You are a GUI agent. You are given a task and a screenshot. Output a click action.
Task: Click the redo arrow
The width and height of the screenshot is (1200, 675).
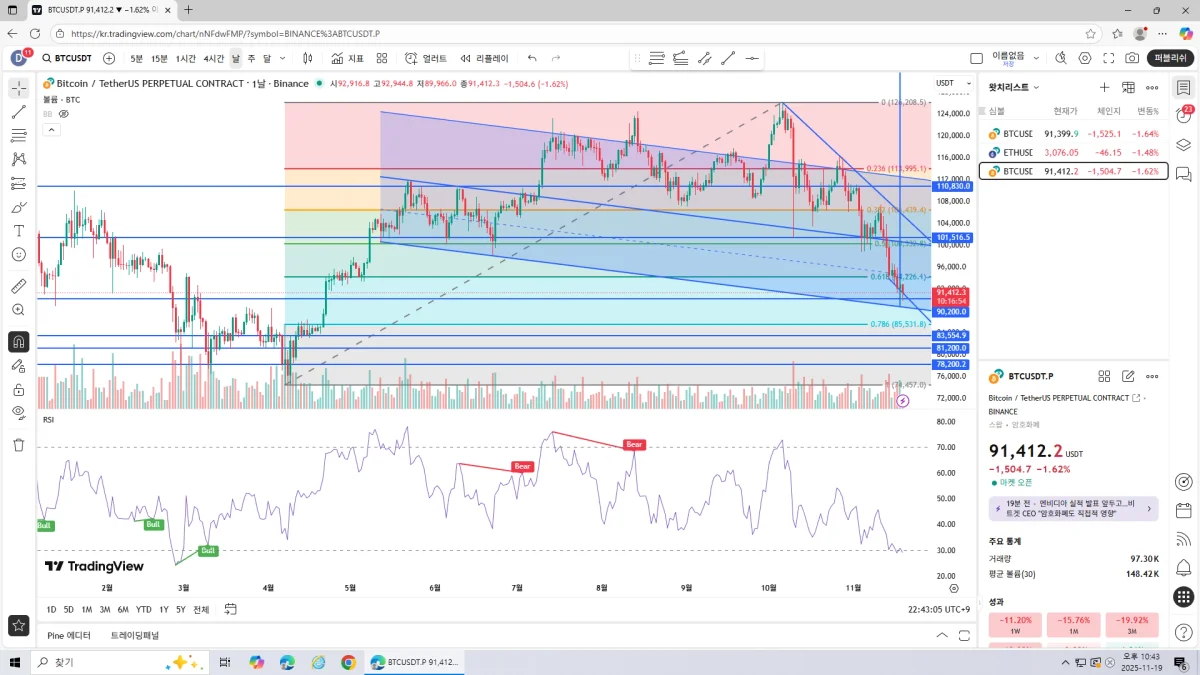point(558,58)
